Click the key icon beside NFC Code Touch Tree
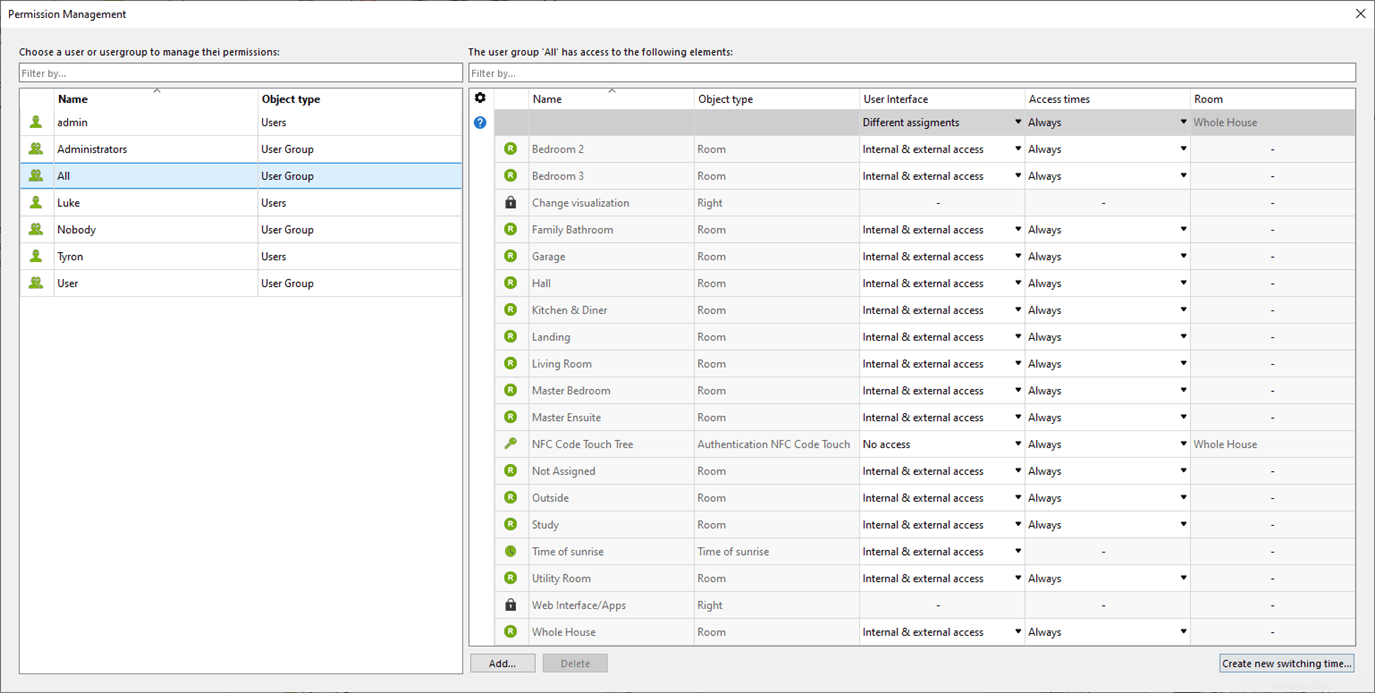The image size is (1375, 693). coord(511,444)
